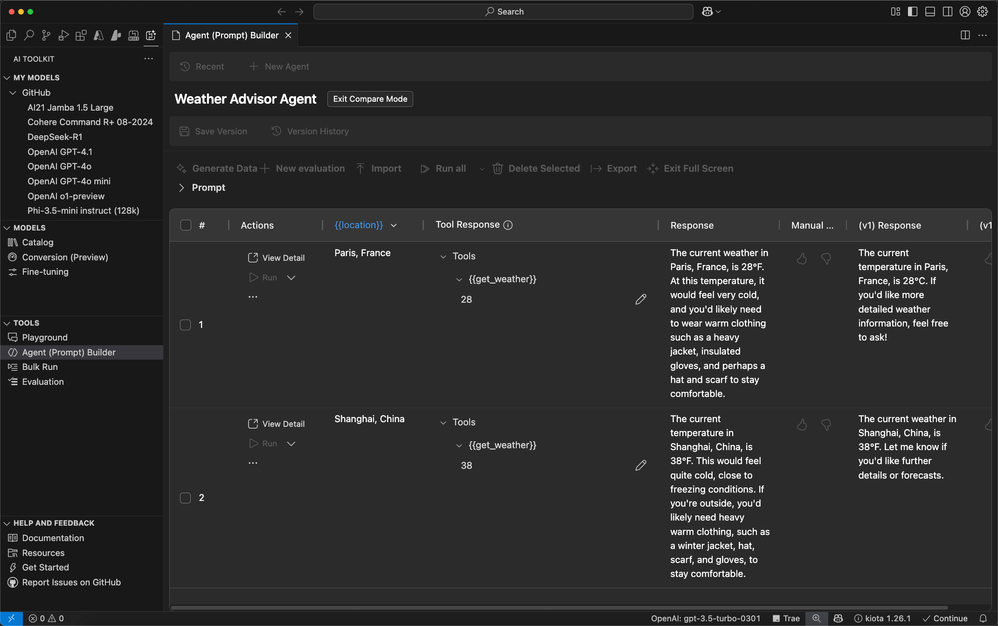Viewport: 998px width, 626px height.
Task: Click errors and warnings count in status bar
Action: point(46,618)
